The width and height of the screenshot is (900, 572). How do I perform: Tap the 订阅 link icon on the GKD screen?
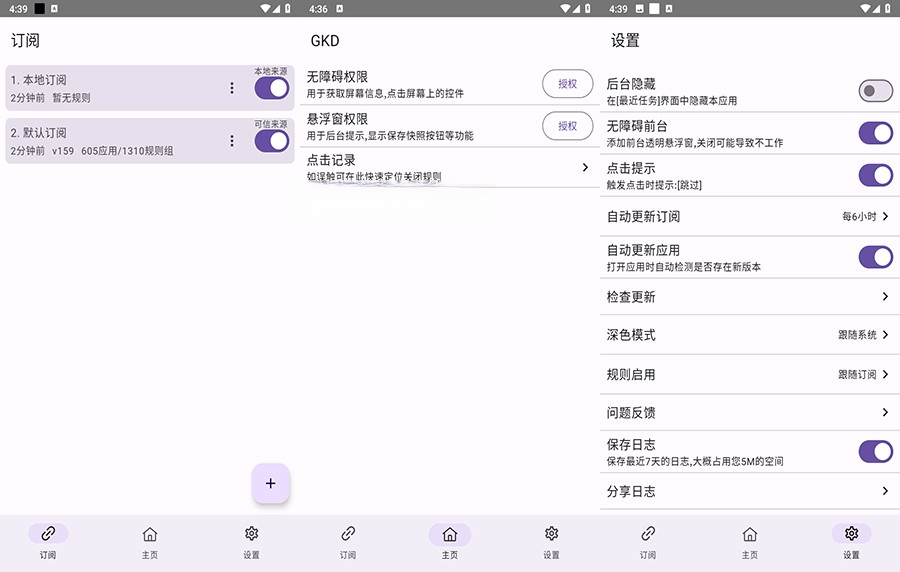[348, 534]
